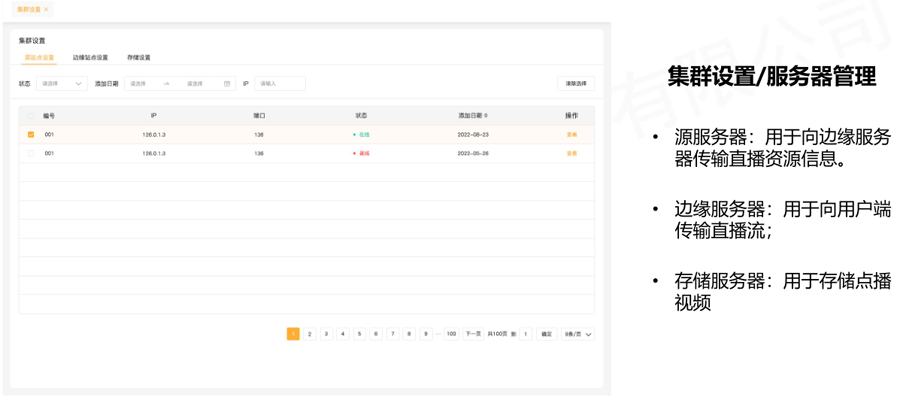Go to page 6
The image size is (900, 403).
click(x=376, y=334)
